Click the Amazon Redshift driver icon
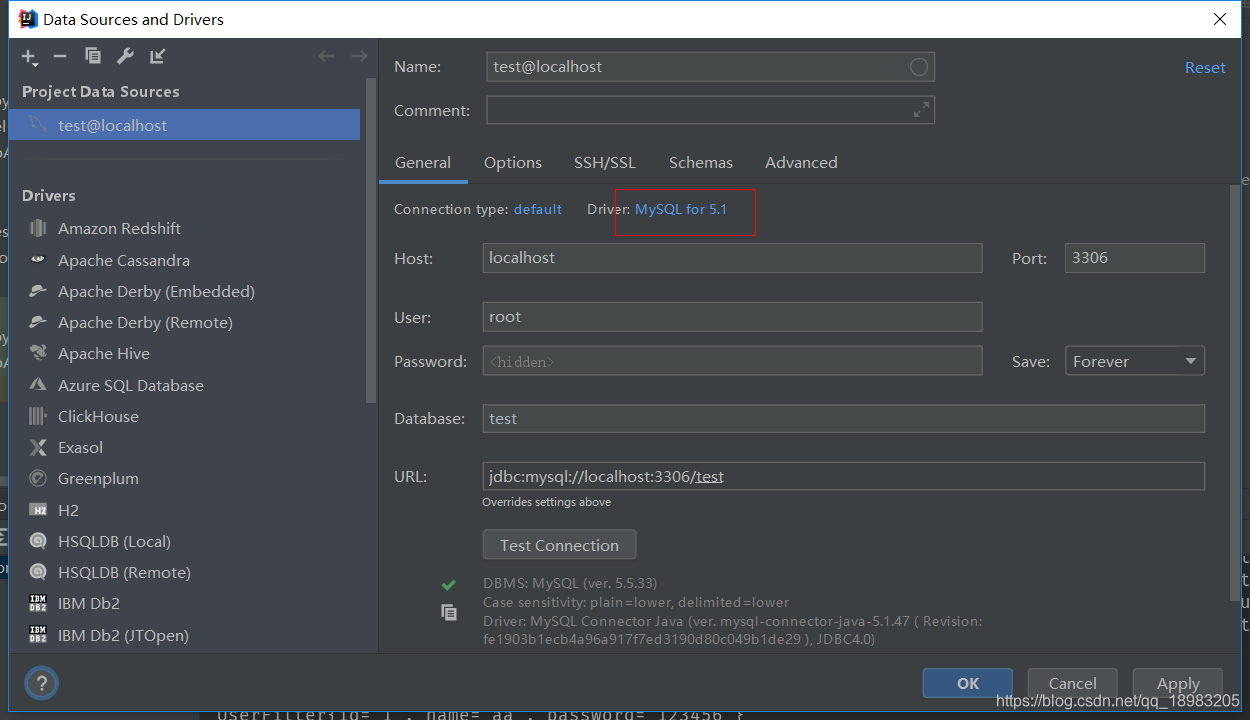 pyautogui.click(x=38, y=228)
